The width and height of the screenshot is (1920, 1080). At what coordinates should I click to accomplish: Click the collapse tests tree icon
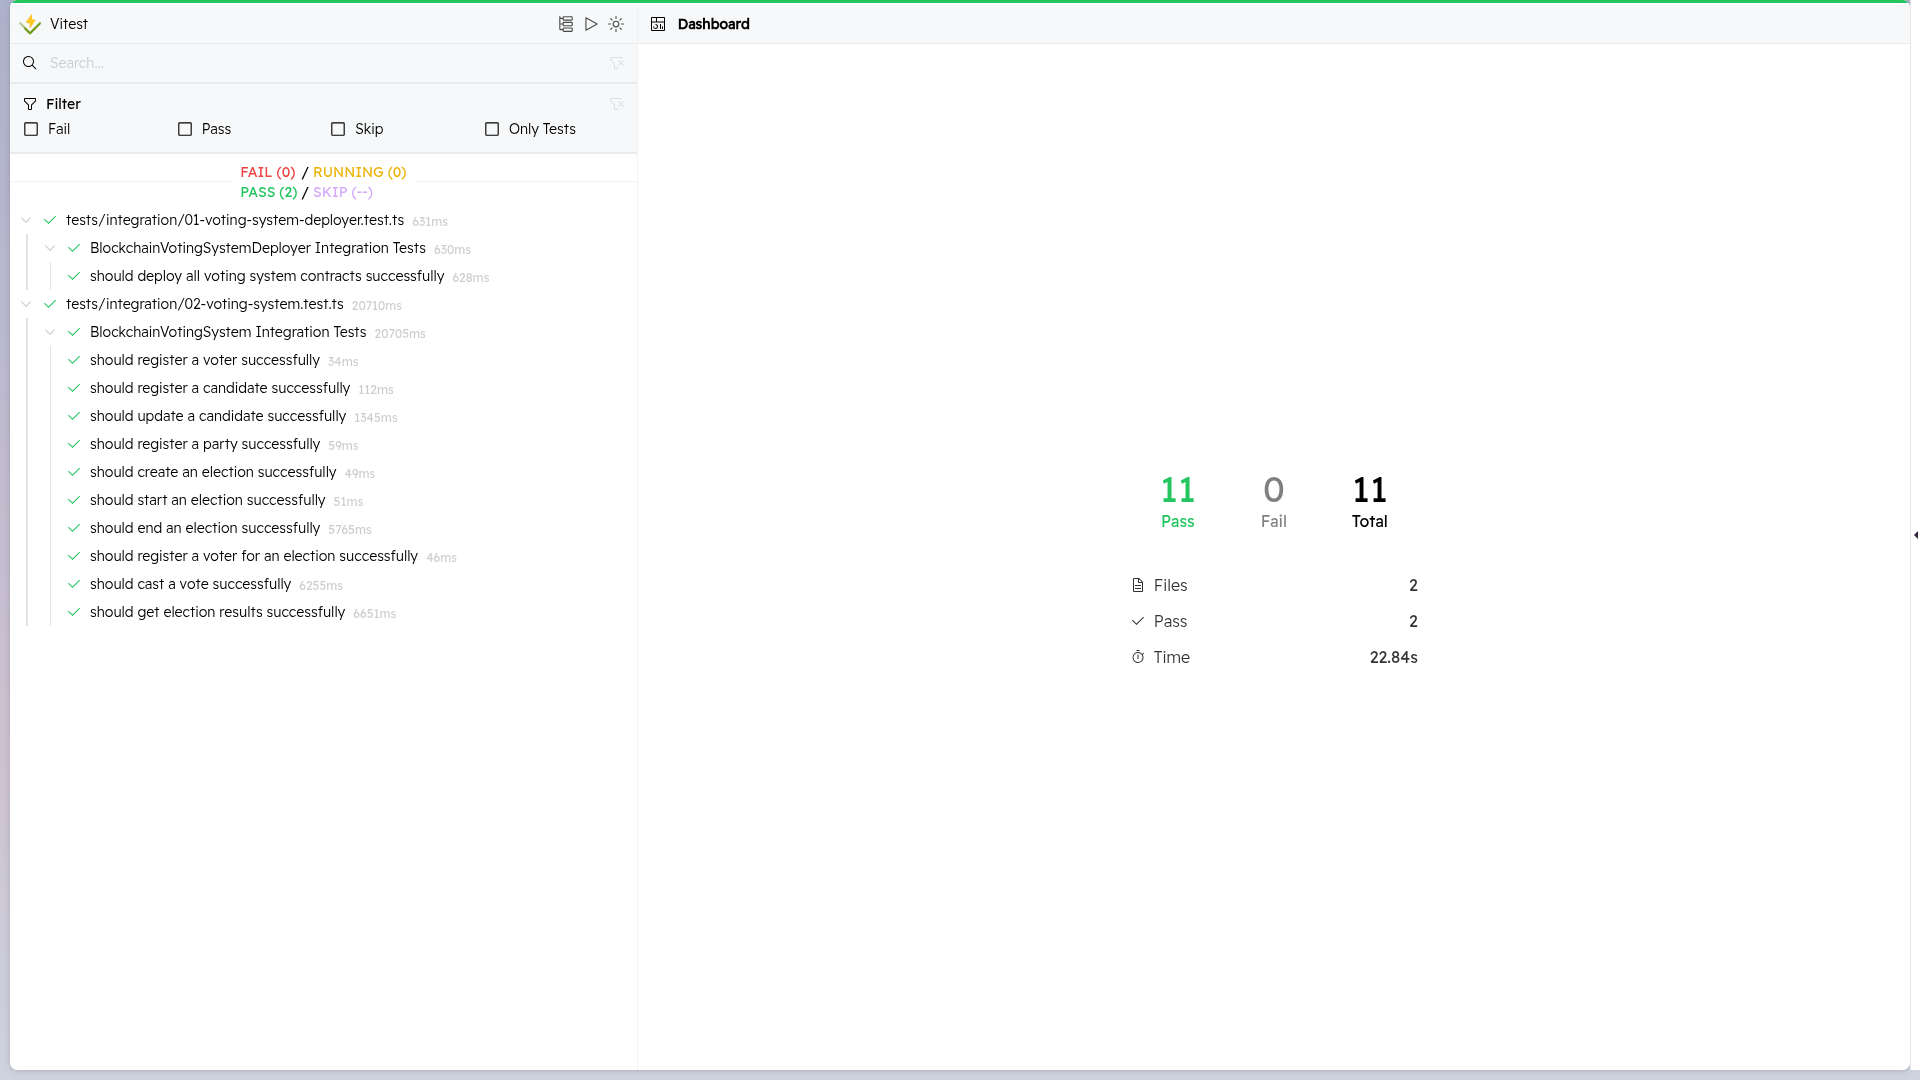566,24
